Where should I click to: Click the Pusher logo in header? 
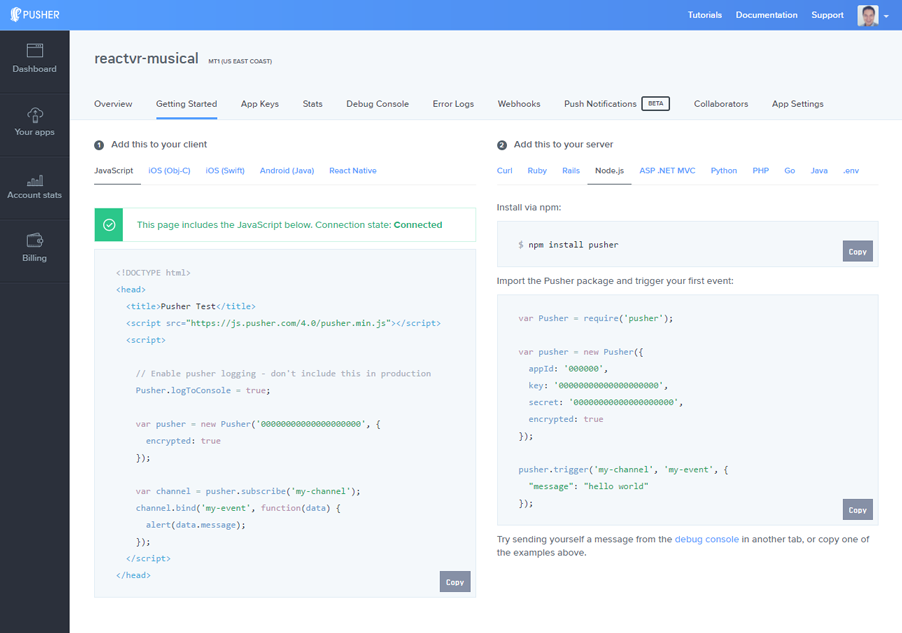(35, 14)
